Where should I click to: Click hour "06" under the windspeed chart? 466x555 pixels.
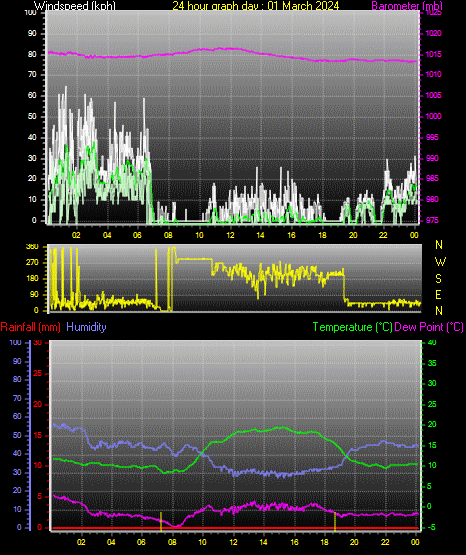pos(137,235)
